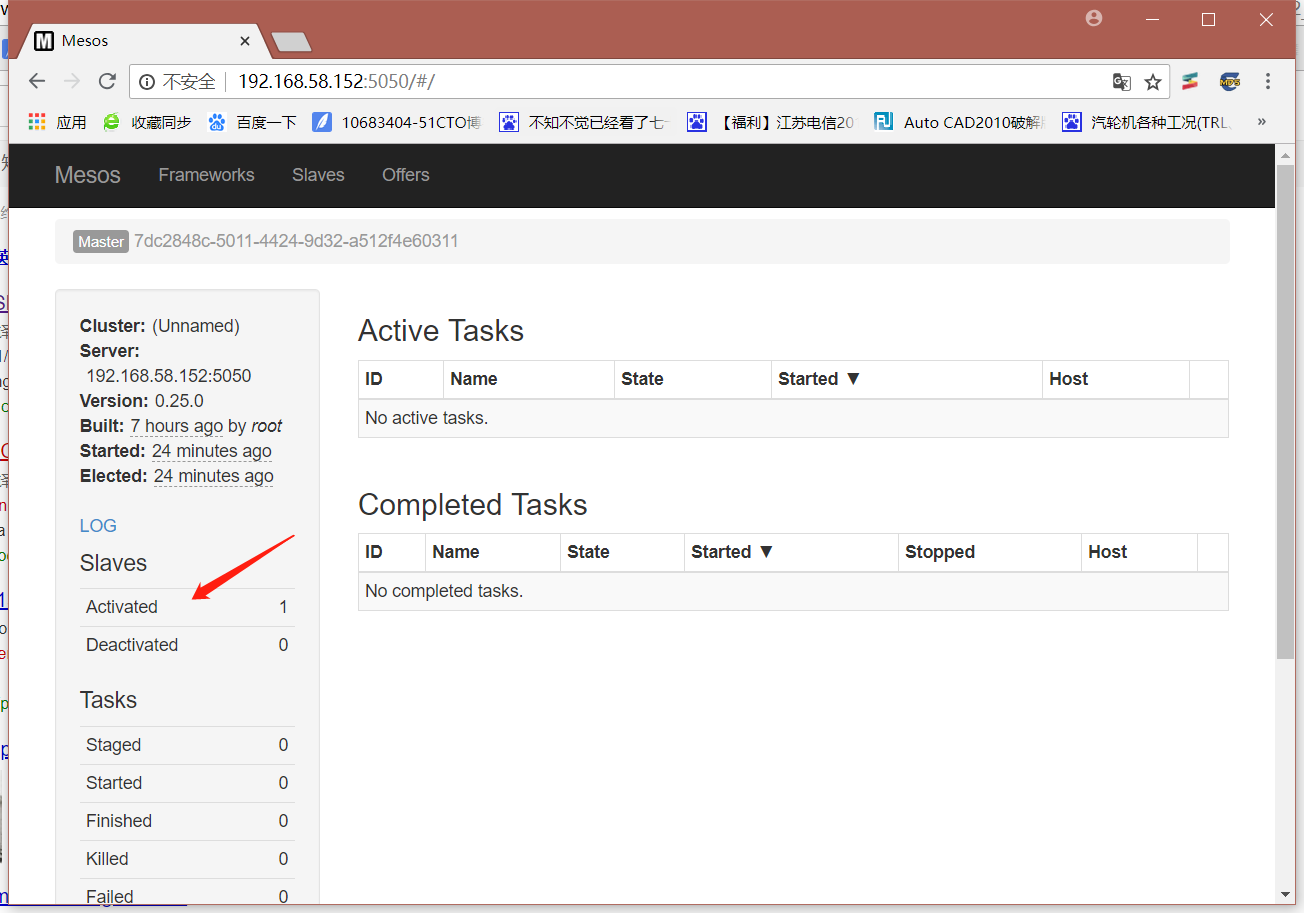Bookmark this page with the star icon
The image size is (1304, 913).
tap(1153, 82)
